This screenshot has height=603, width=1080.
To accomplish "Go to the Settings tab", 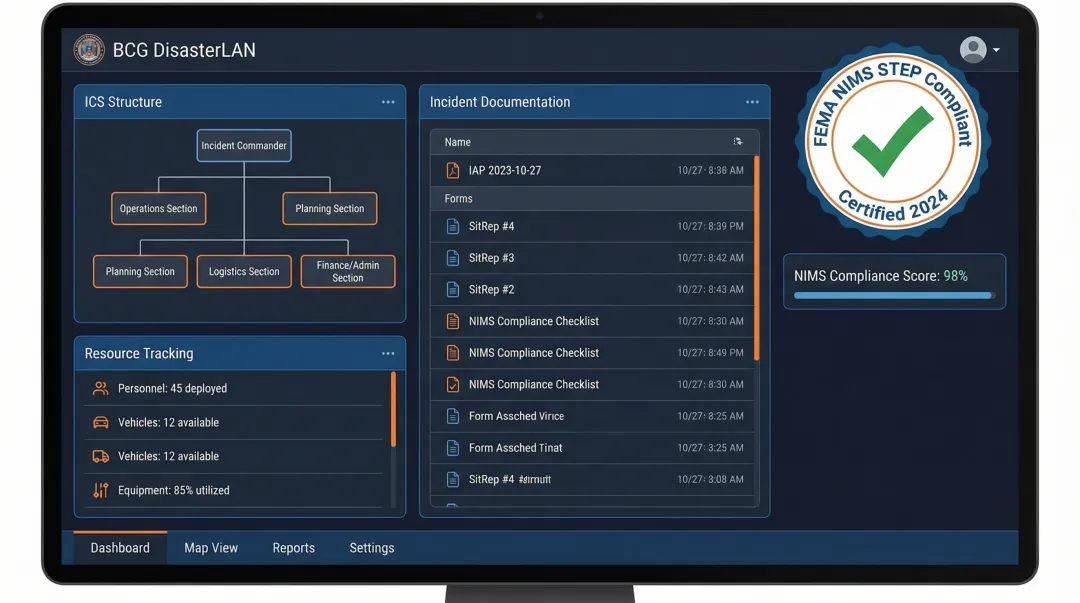I will pos(372,548).
